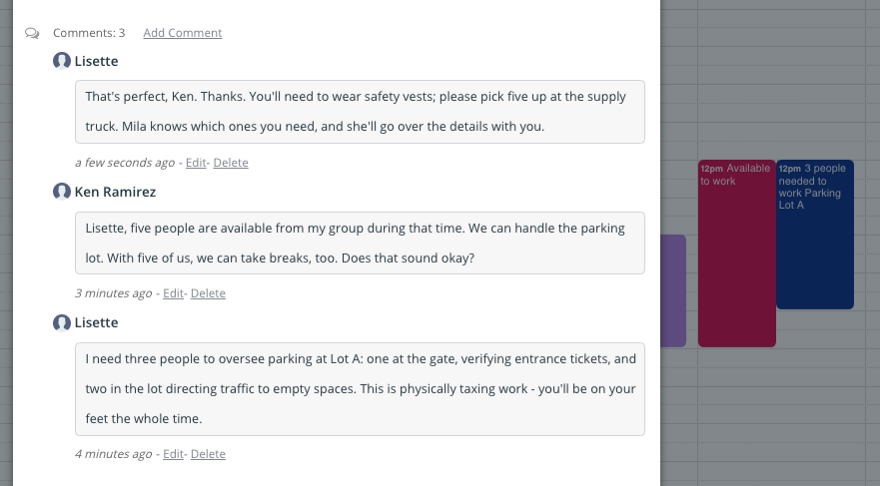Open the red 12pm Available to work event
Viewport: 880px width, 486px height.
737,254
